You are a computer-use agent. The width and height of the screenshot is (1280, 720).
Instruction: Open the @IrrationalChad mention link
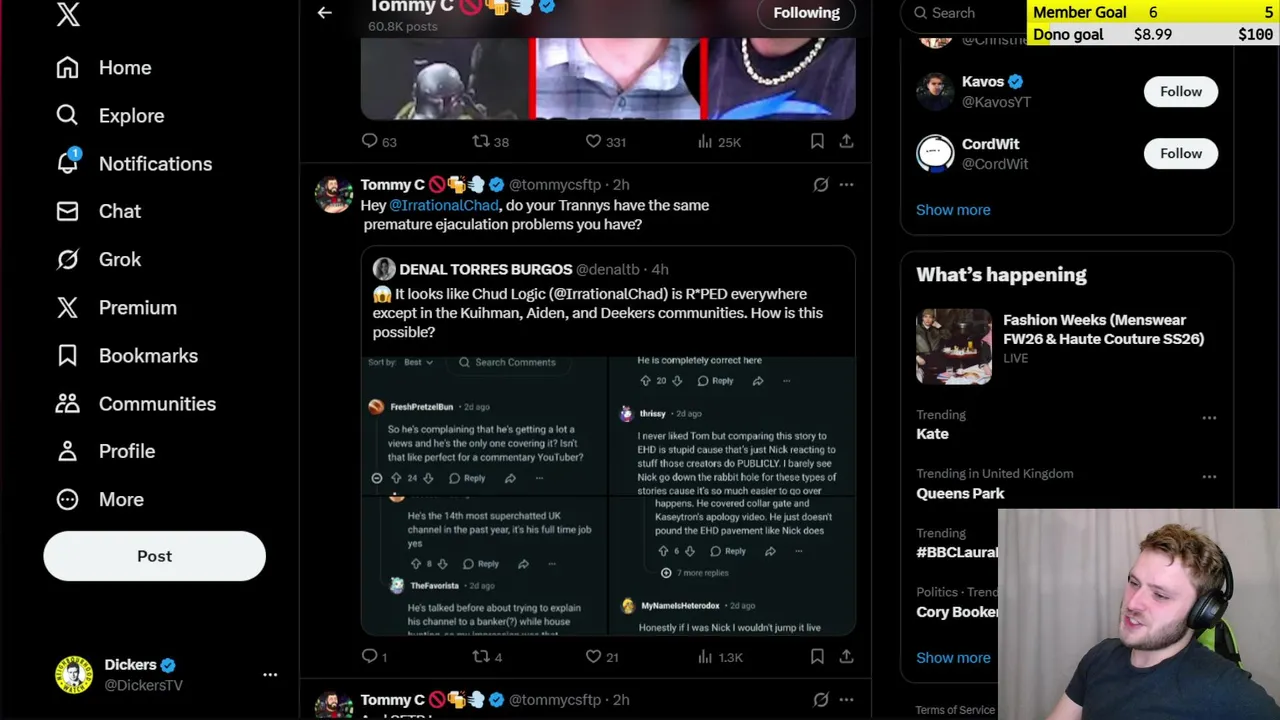[443, 205]
